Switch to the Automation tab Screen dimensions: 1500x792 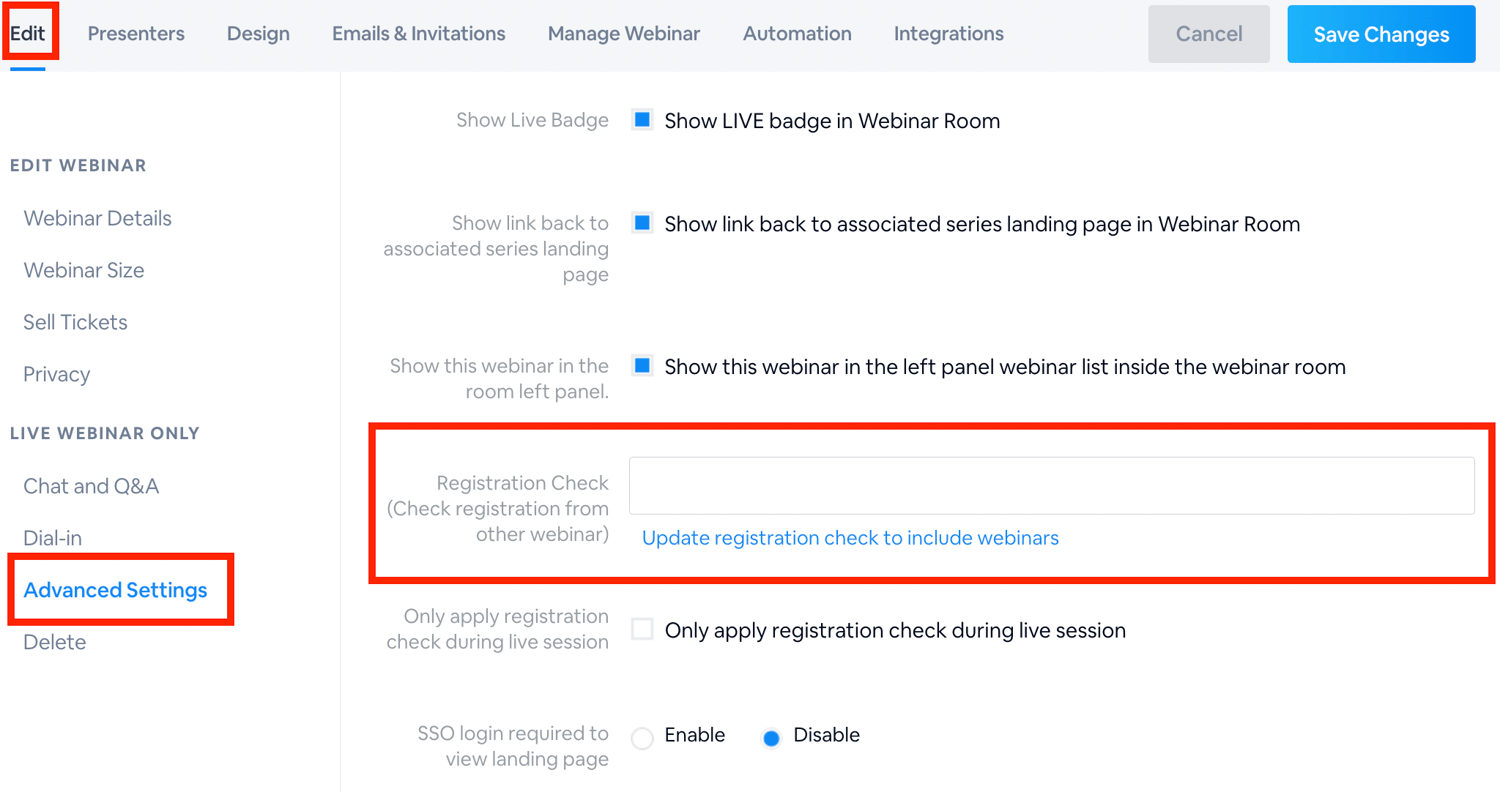[x=796, y=33]
